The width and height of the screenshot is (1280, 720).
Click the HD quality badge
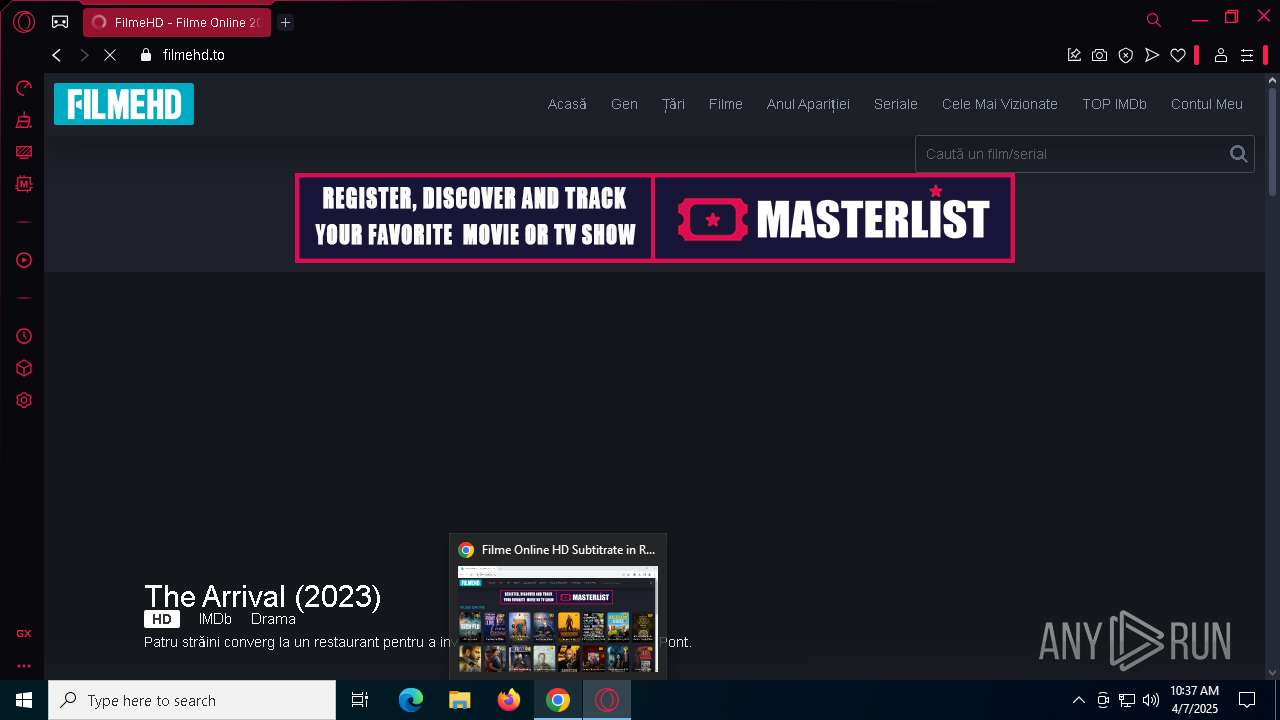pyautogui.click(x=162, y=619)
